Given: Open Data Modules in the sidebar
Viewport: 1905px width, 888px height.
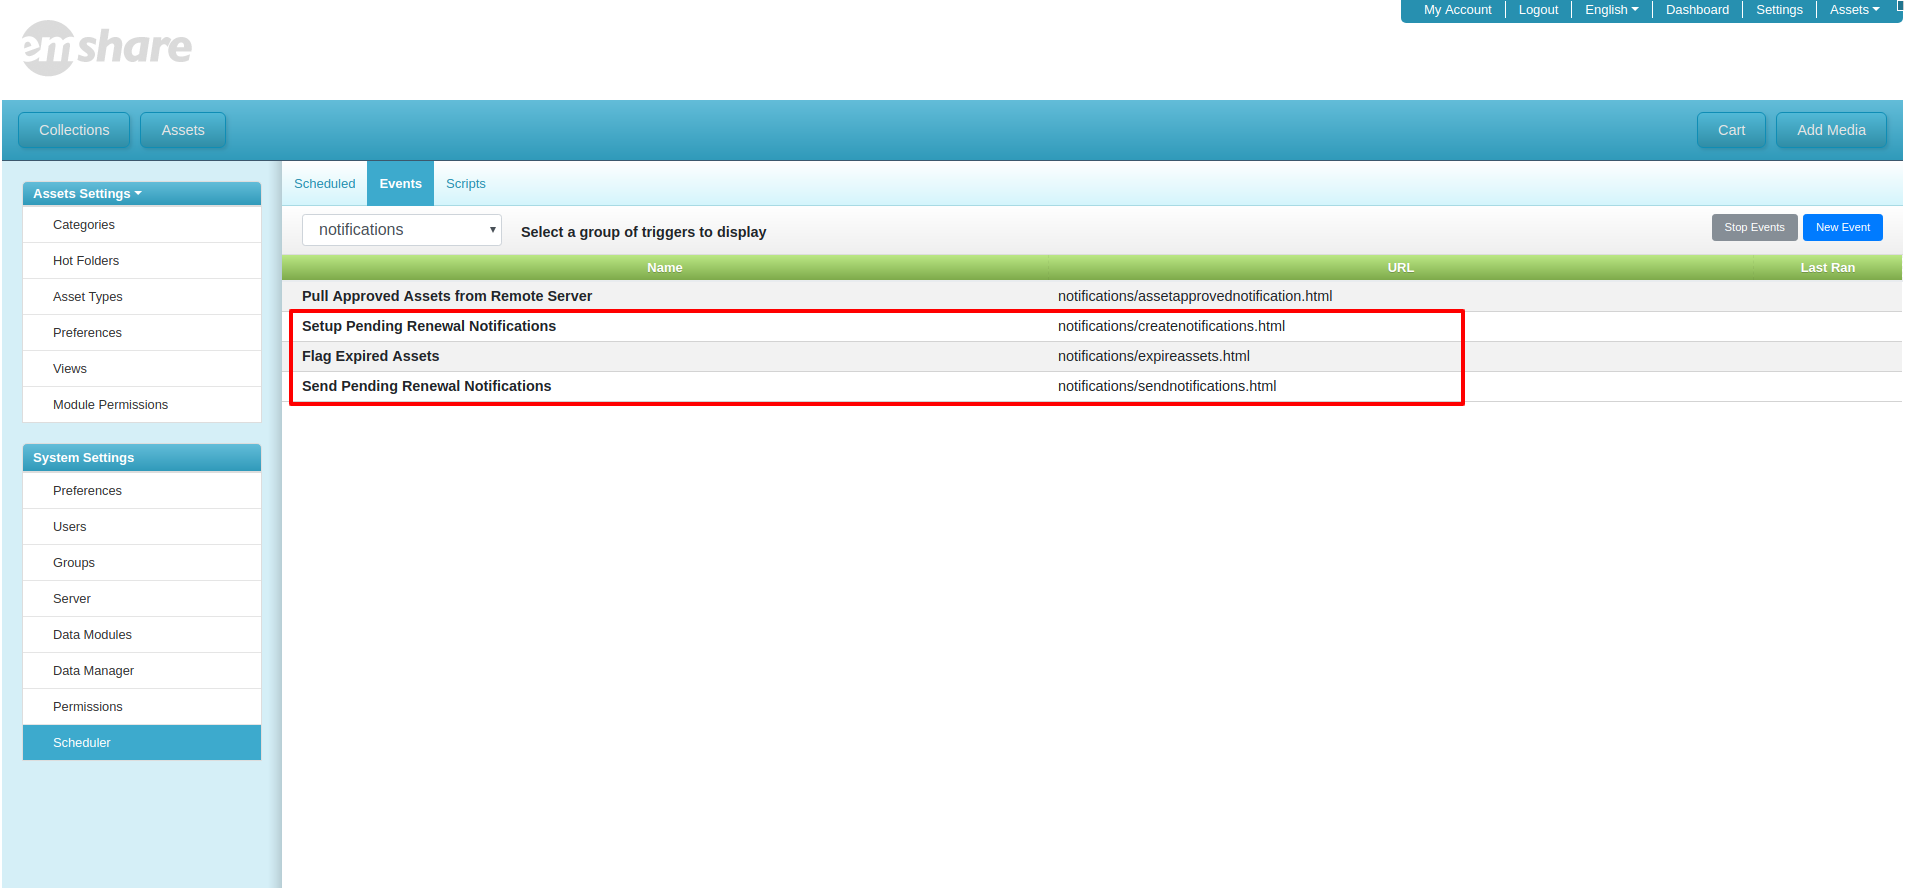Looking at the screenshot, I should [142, 635].
